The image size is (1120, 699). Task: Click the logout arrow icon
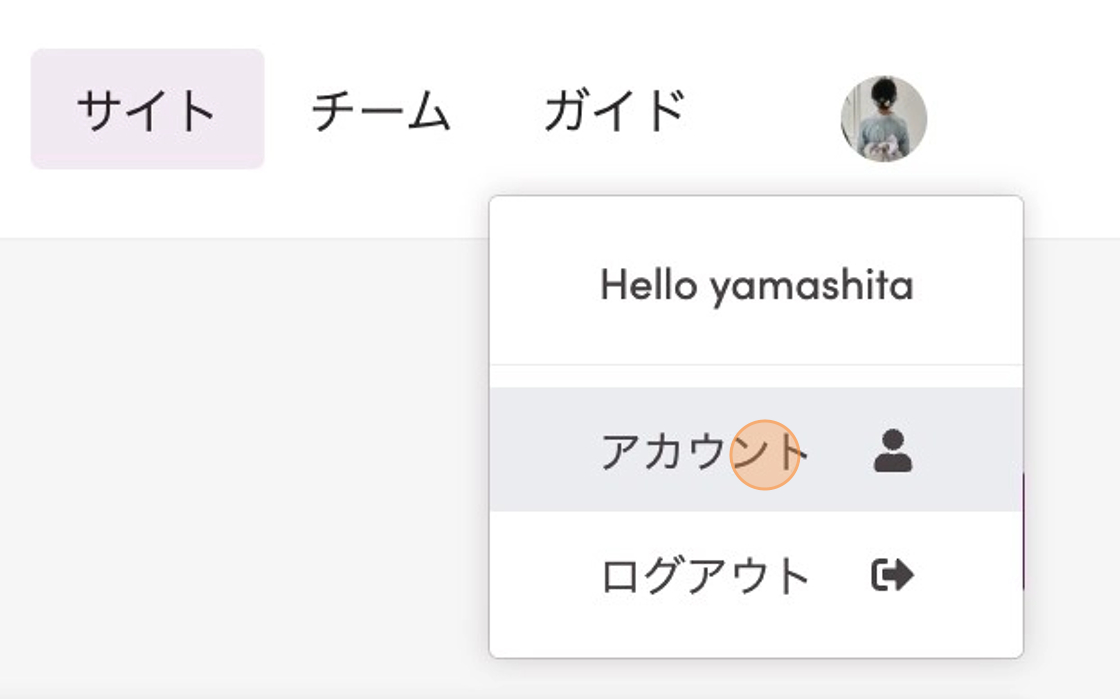[892, 575]
